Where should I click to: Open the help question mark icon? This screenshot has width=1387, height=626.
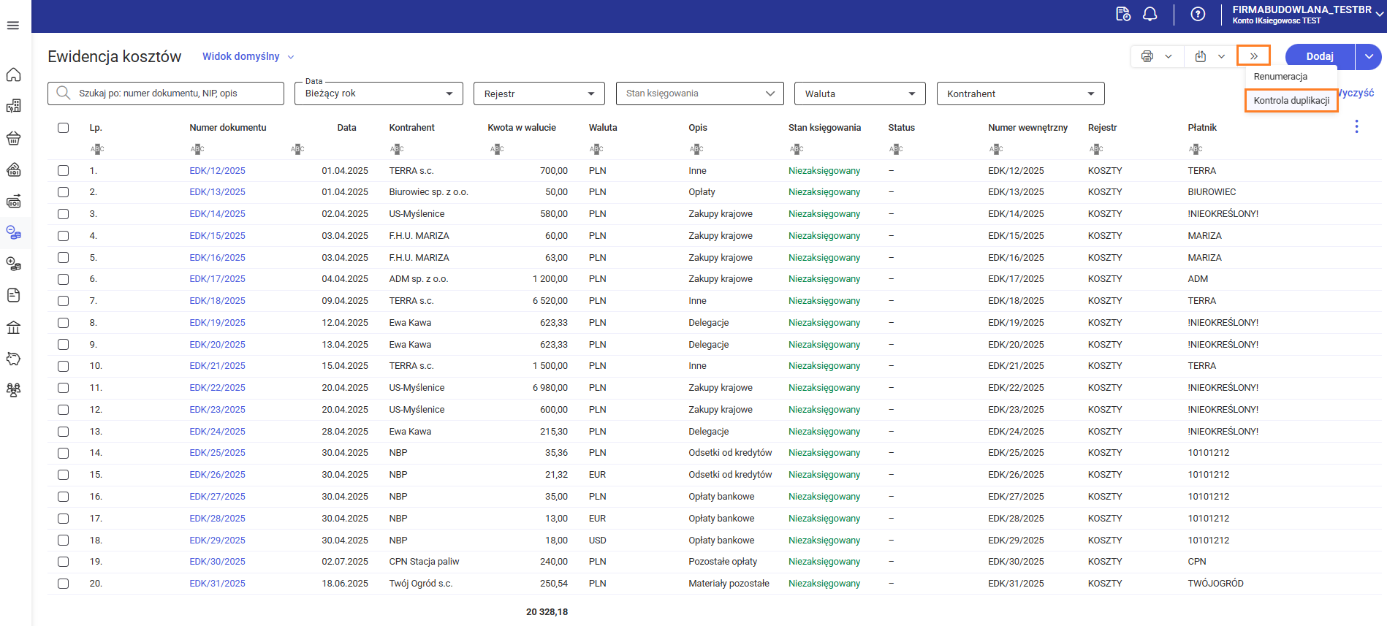pyautogui.click(x=1198, y=14)
